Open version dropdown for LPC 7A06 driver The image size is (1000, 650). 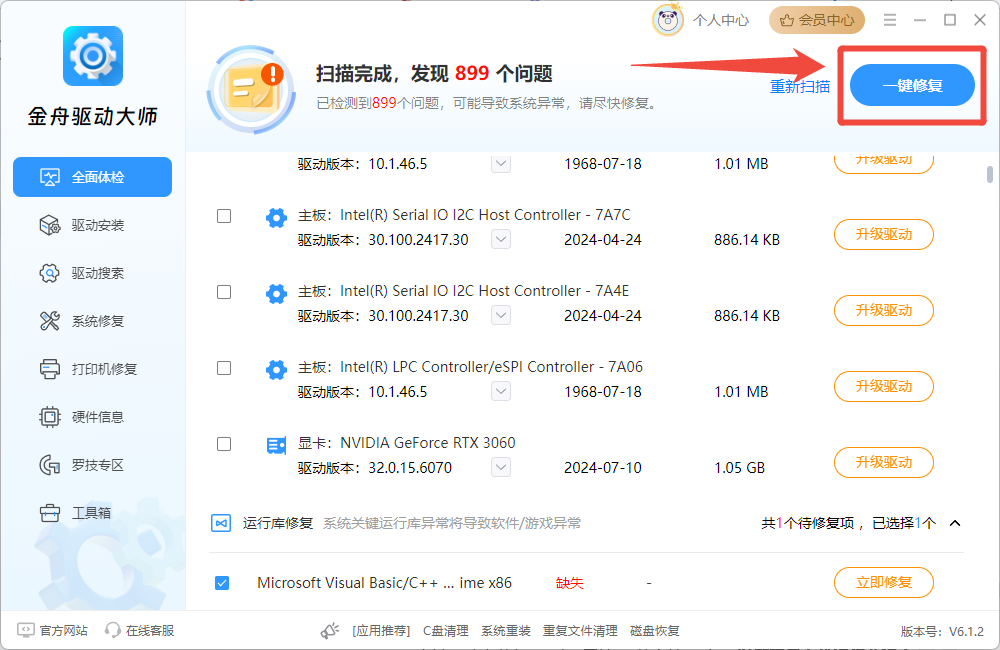coord(501,391)
